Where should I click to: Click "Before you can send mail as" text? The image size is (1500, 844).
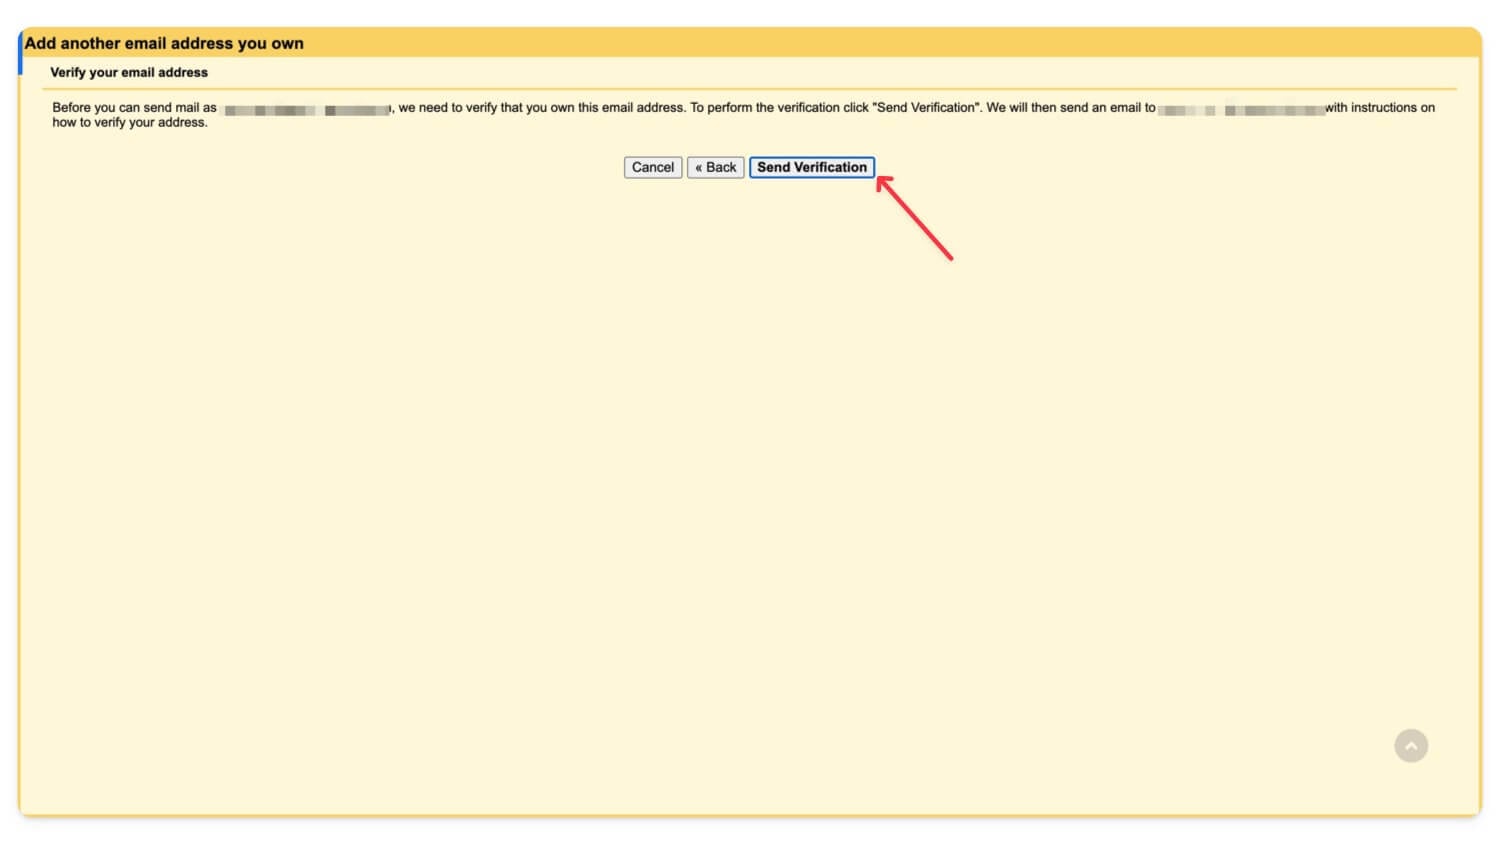pyautogui.click(x=134, y=107)
